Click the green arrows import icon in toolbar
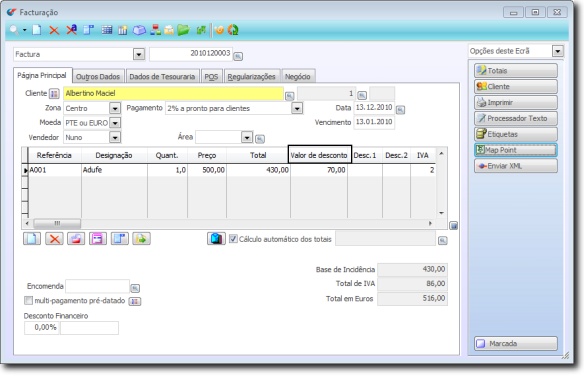The height and width of the screenshot is (376, 584). pyautogui.click(x=201, y=30)
